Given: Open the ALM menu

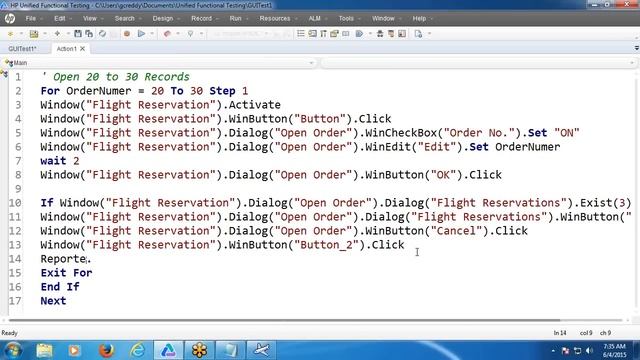Looking at the screenshot, I should pos(314,18).
